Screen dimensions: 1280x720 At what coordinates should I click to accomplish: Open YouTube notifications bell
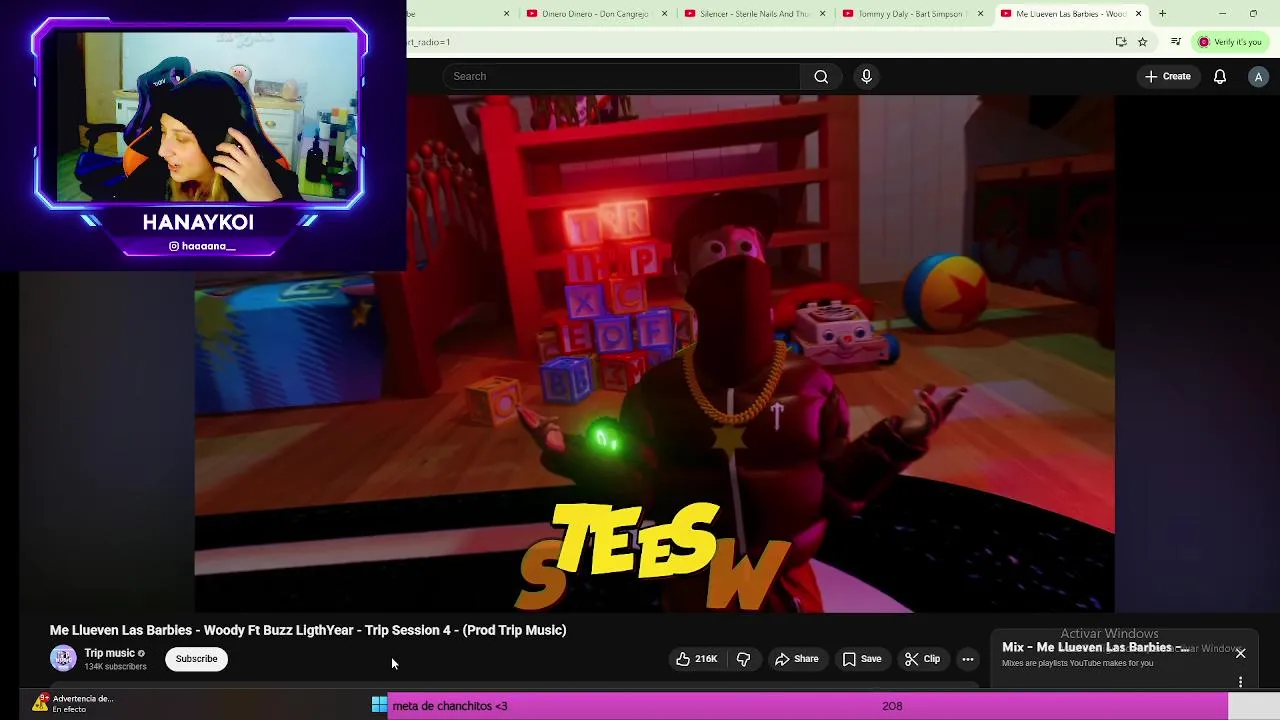click(x=1220, y=76)
